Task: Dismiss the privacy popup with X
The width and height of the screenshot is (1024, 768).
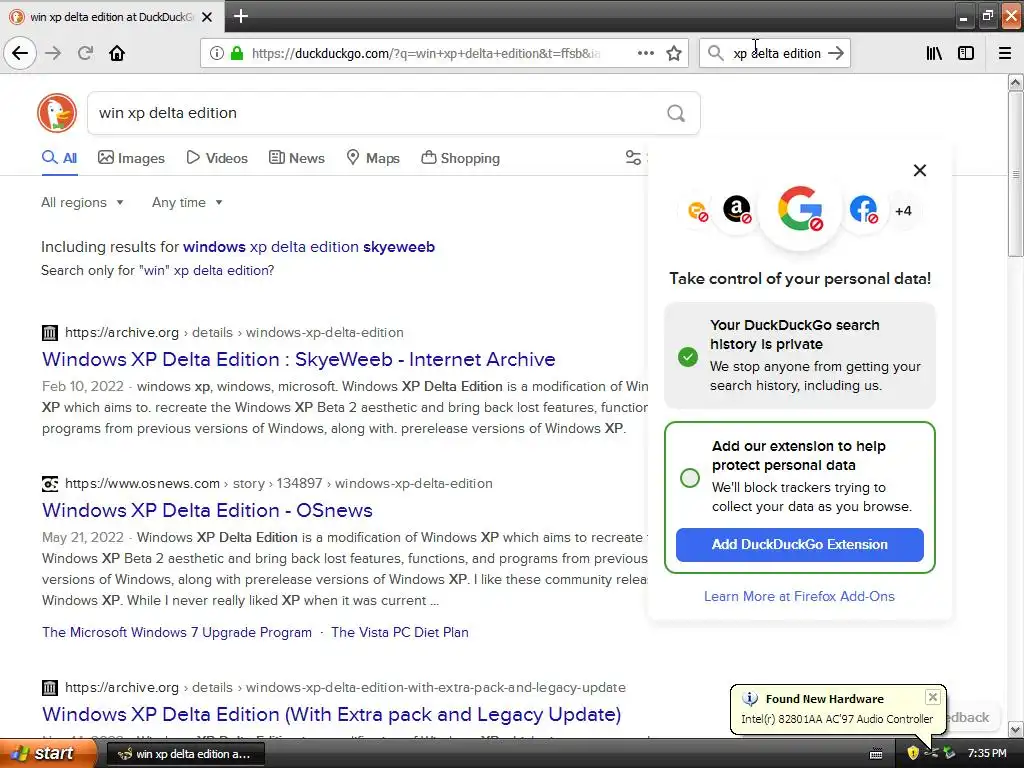Action: (x=920, y=170)
